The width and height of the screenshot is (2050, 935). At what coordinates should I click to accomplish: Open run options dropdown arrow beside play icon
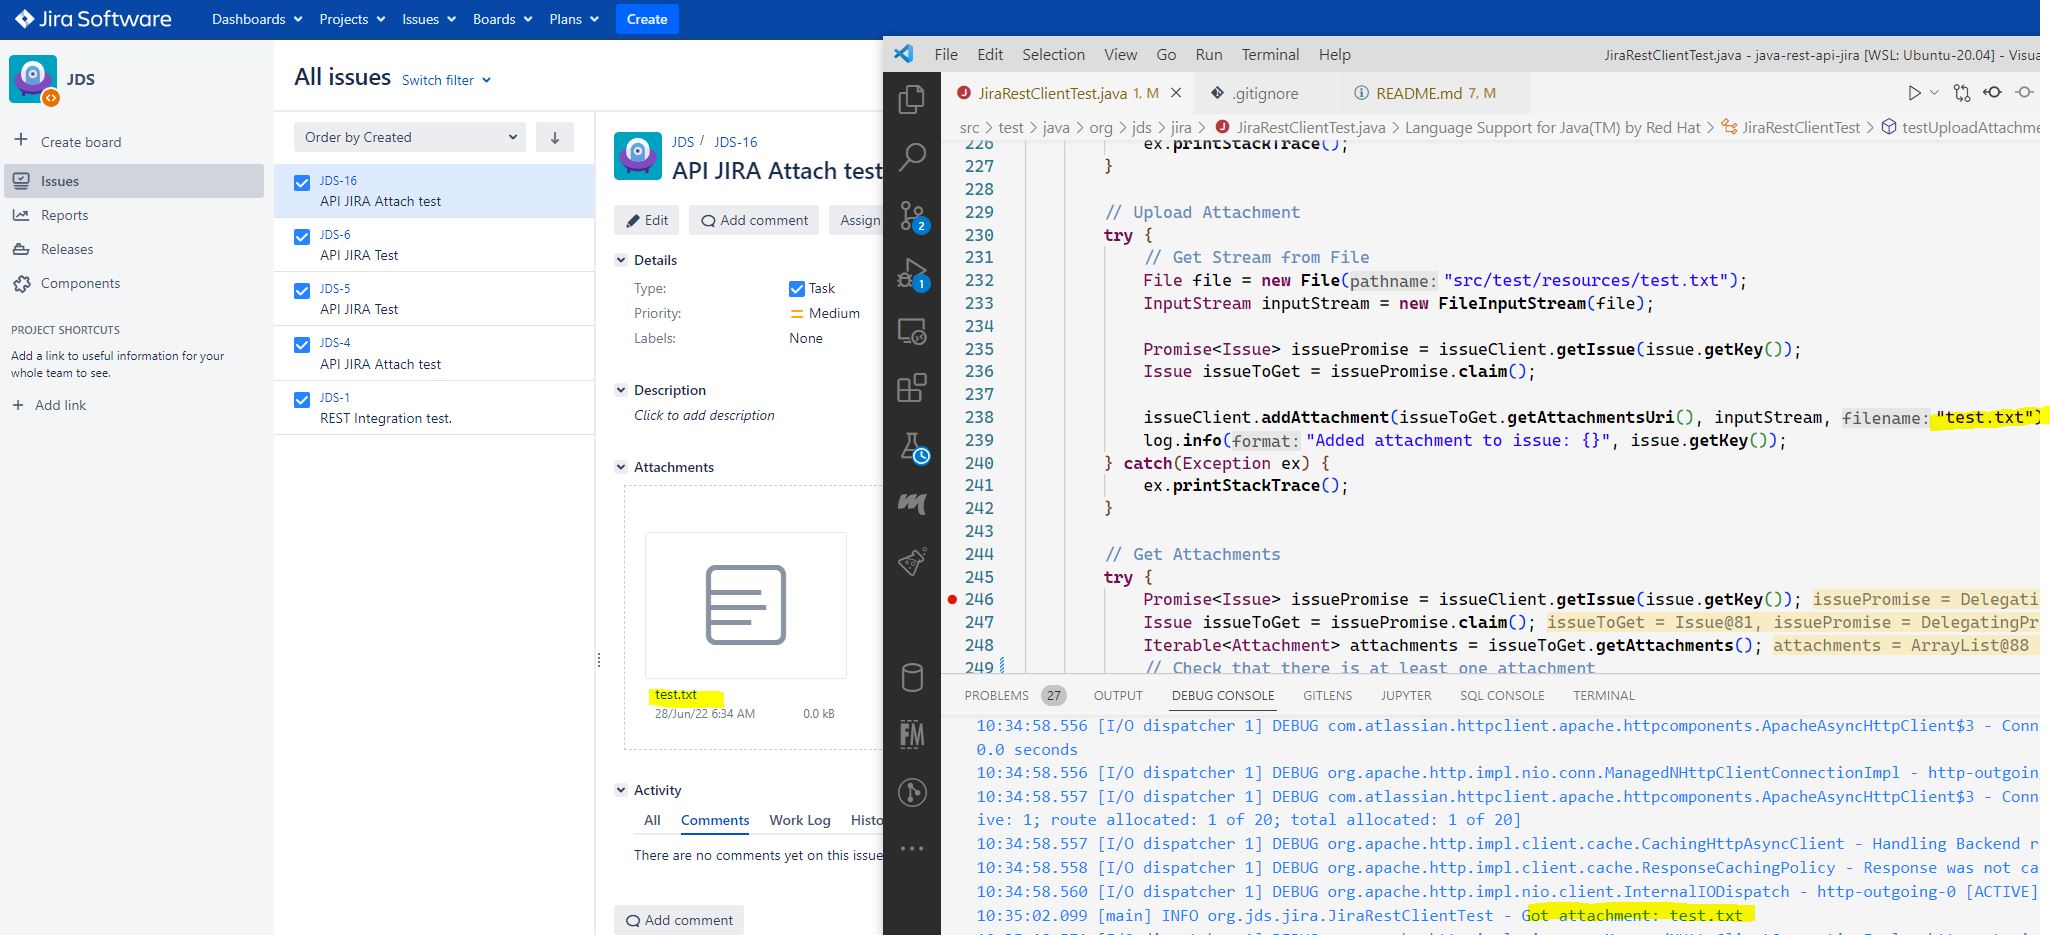pyautogui.click(x=1934, y=93)
